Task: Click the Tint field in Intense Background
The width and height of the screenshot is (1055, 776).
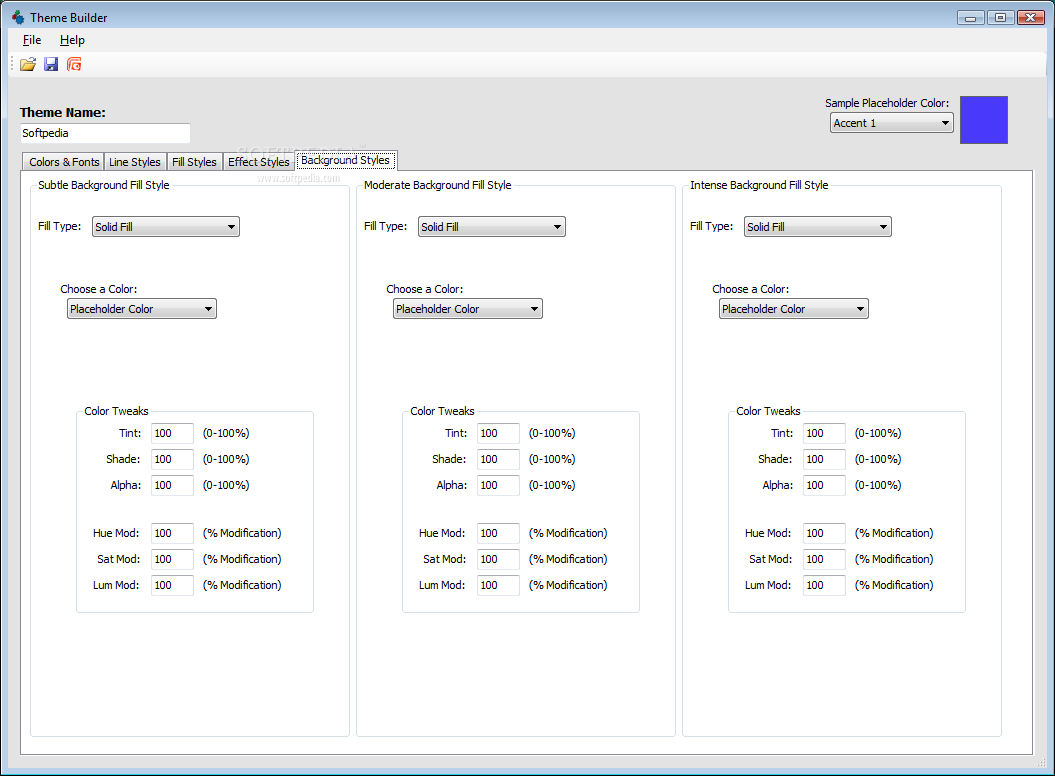Action: point(824,433)
